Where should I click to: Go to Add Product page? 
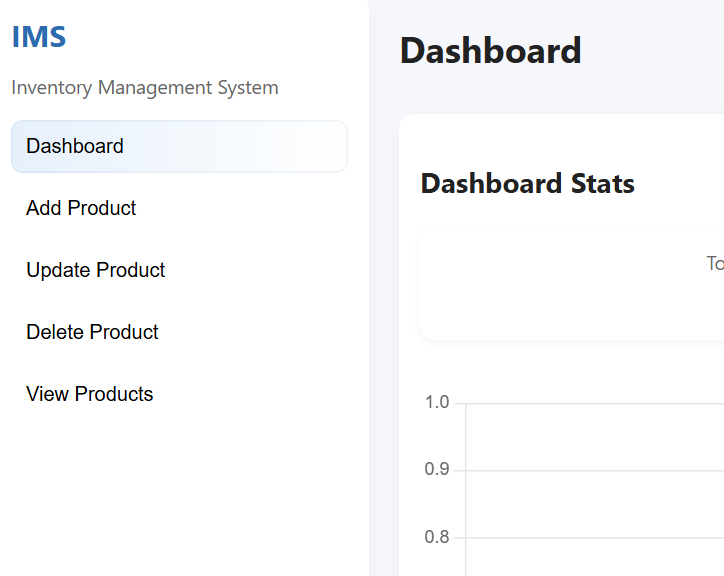click(x=81, y=208)
